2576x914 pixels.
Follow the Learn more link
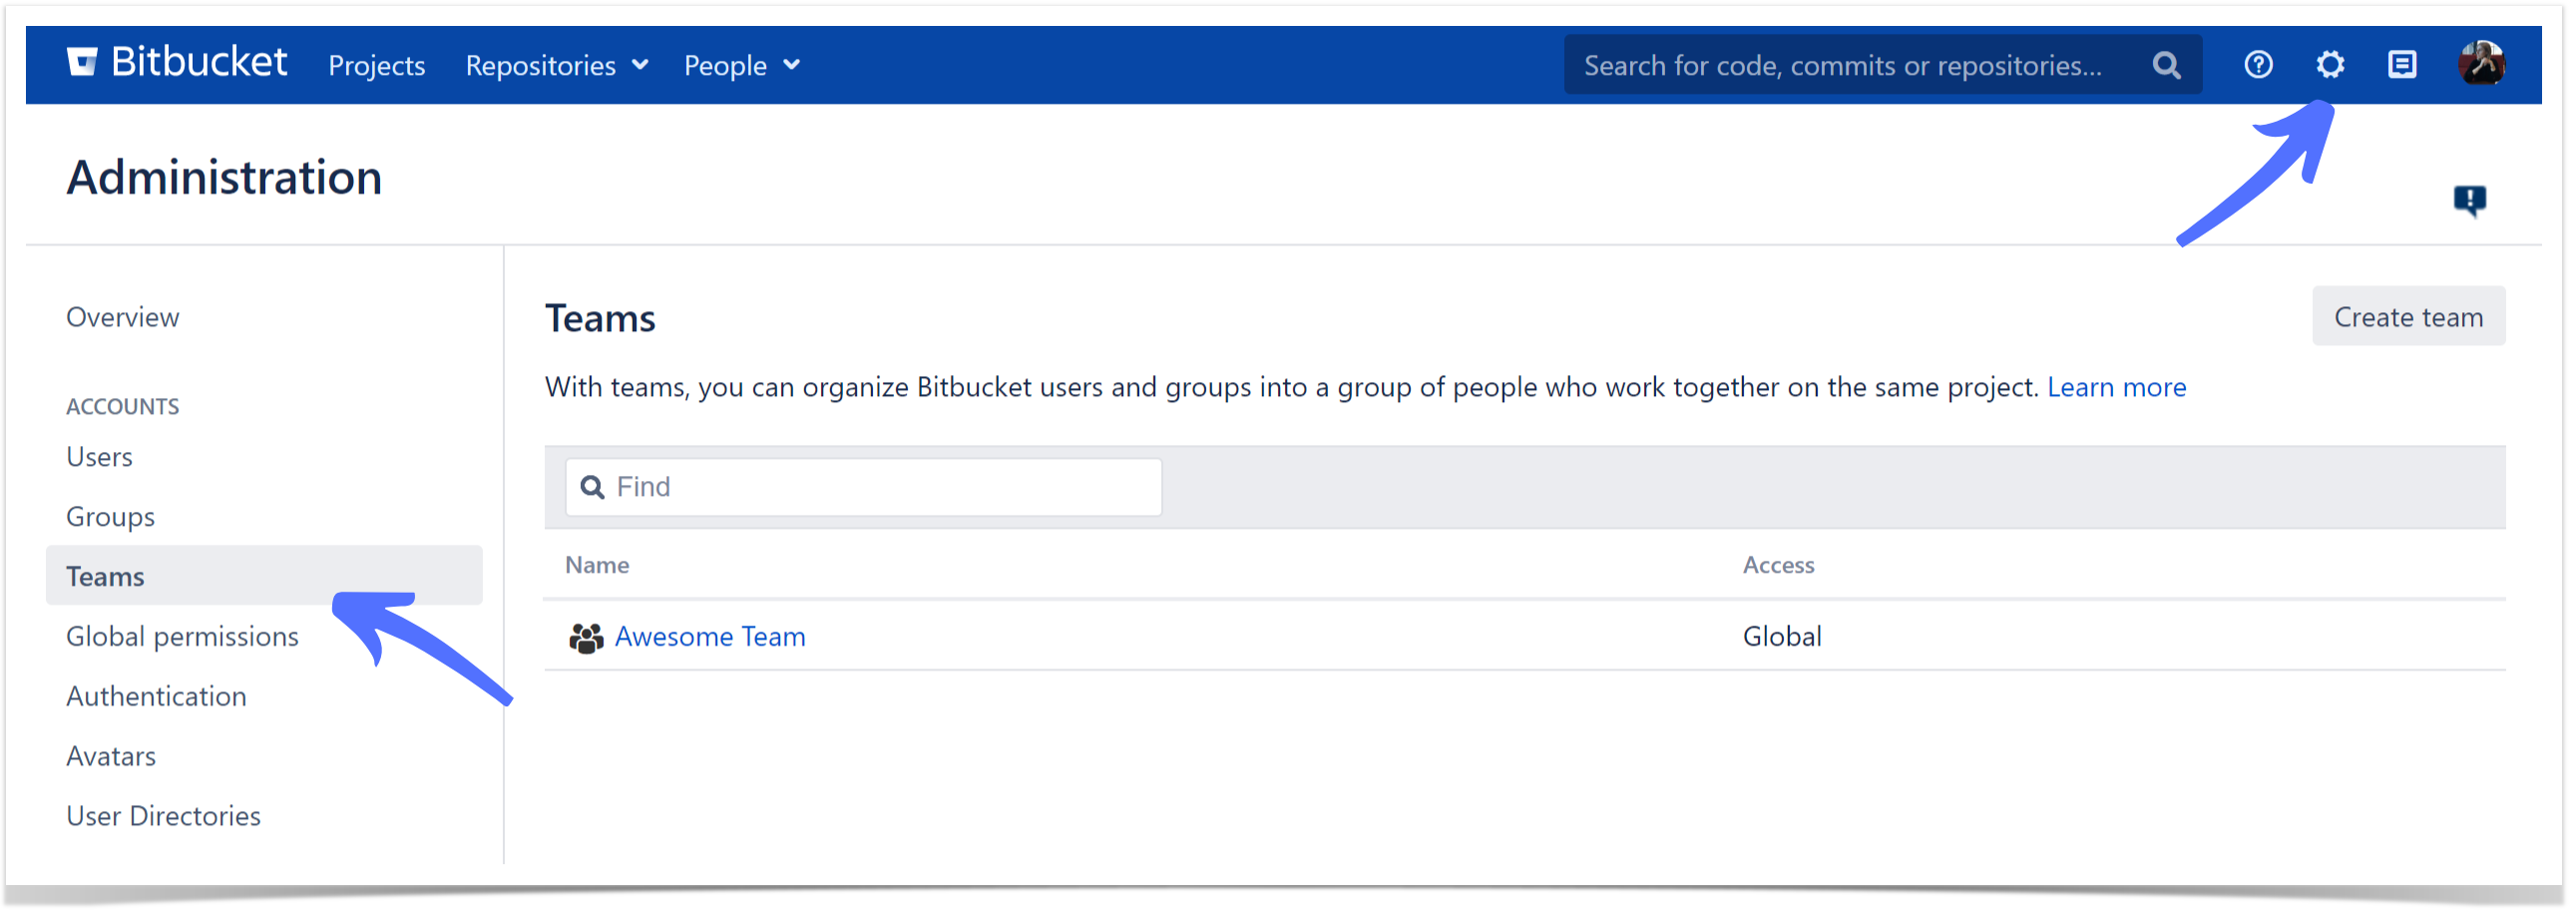(2116, 387)
